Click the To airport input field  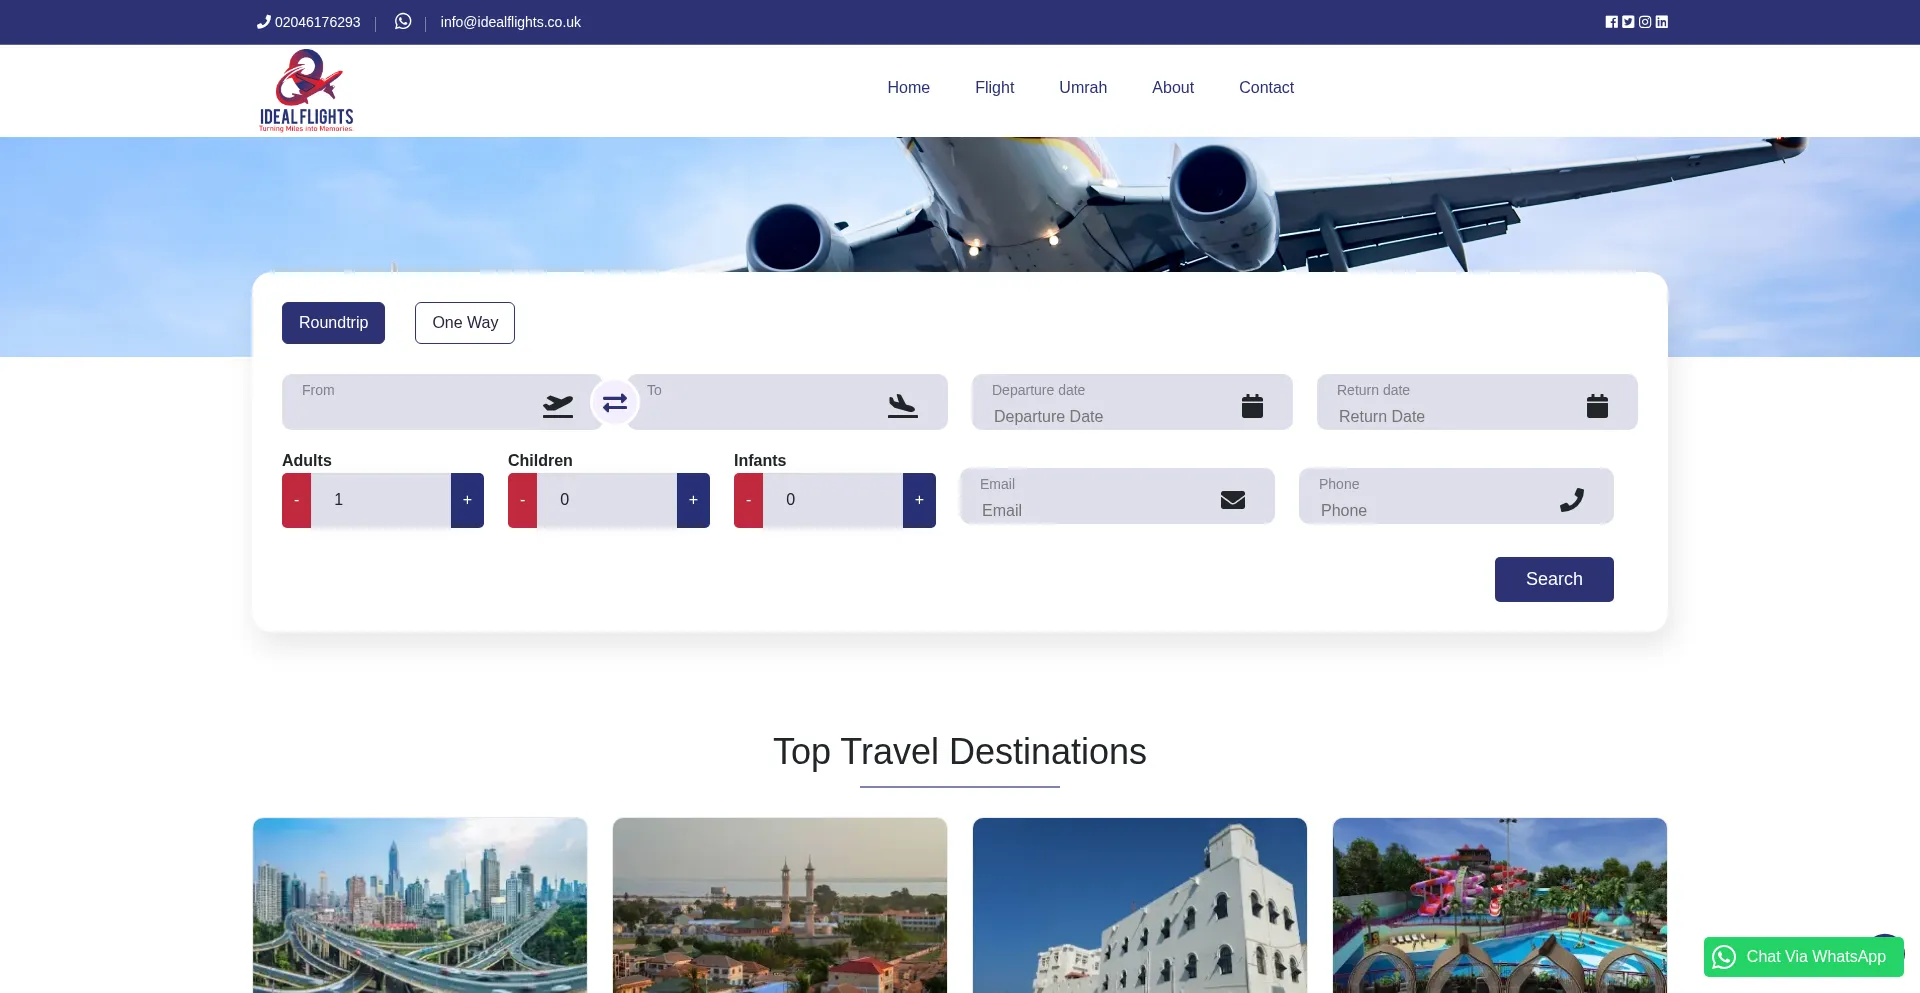tap(787, 402)
